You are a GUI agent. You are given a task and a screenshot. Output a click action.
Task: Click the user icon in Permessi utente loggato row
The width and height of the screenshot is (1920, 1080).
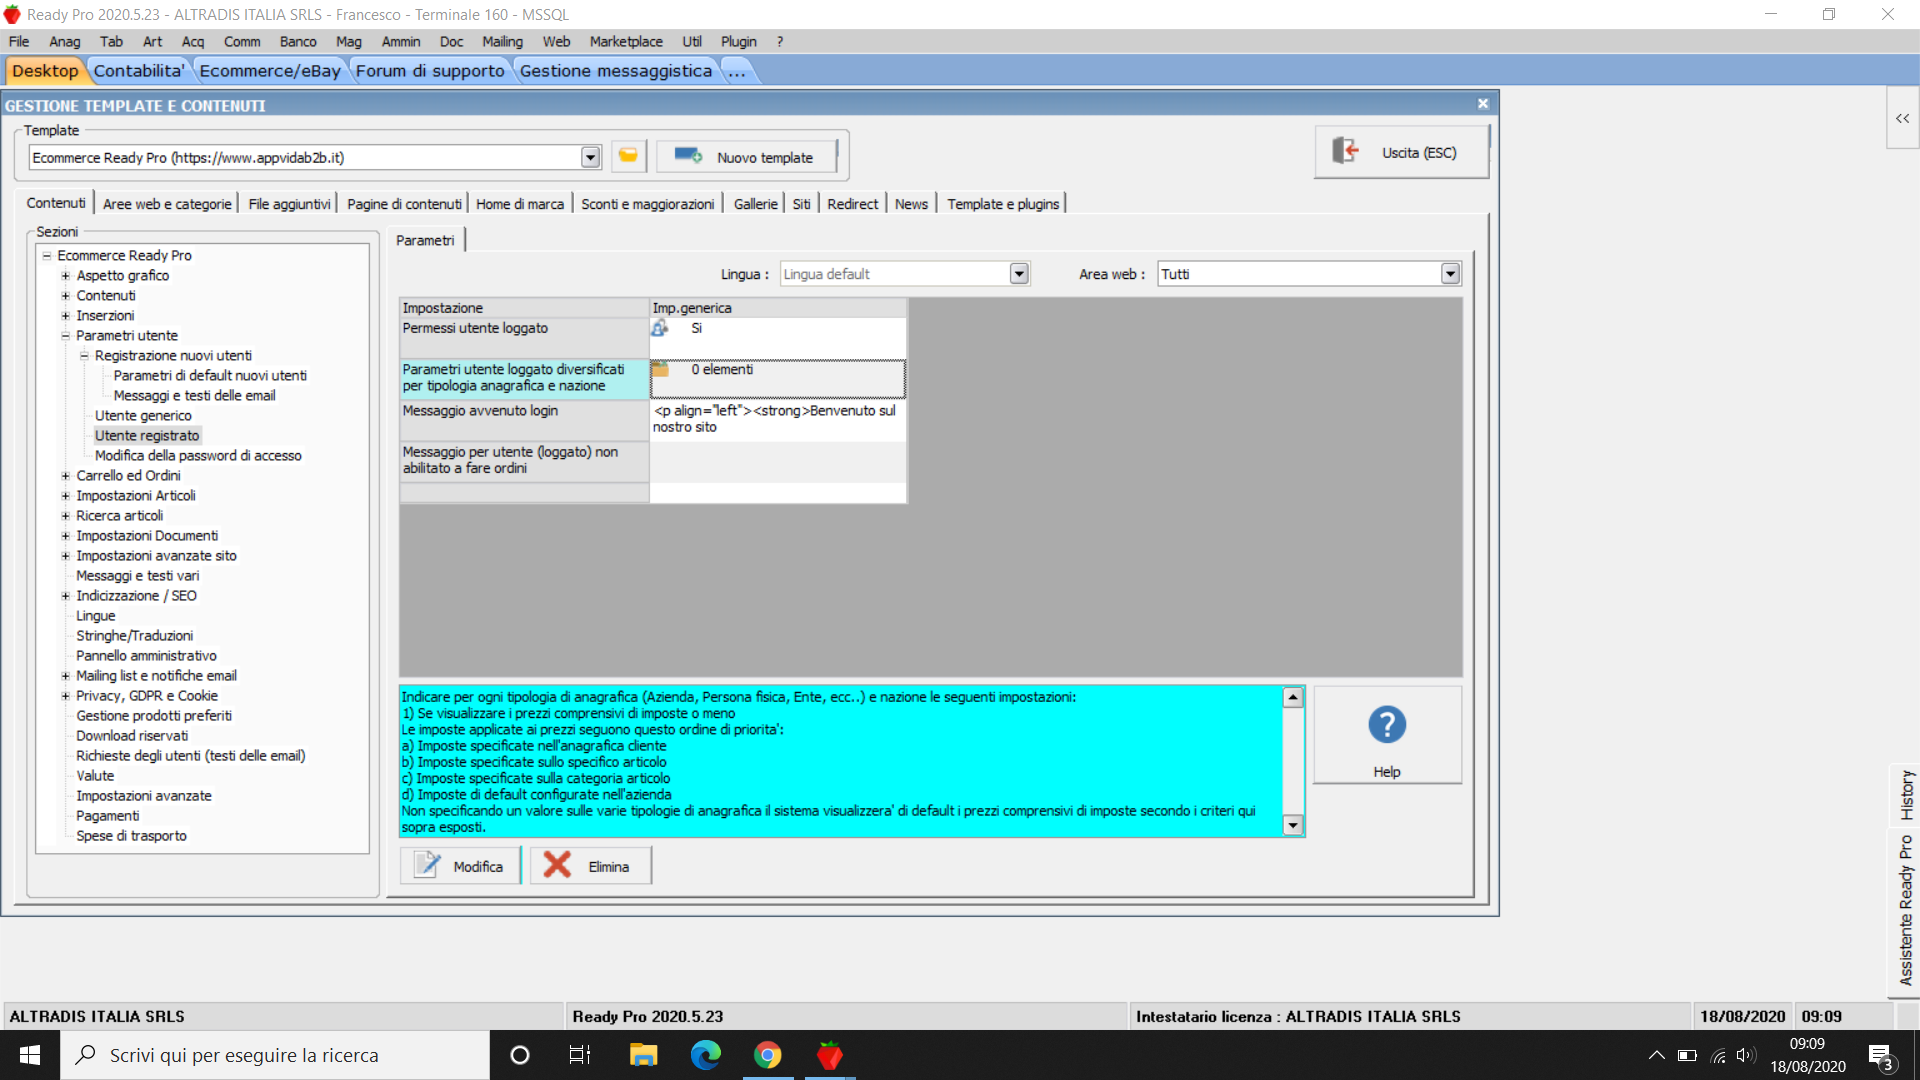pyautogui.click(x=660, y=328)
